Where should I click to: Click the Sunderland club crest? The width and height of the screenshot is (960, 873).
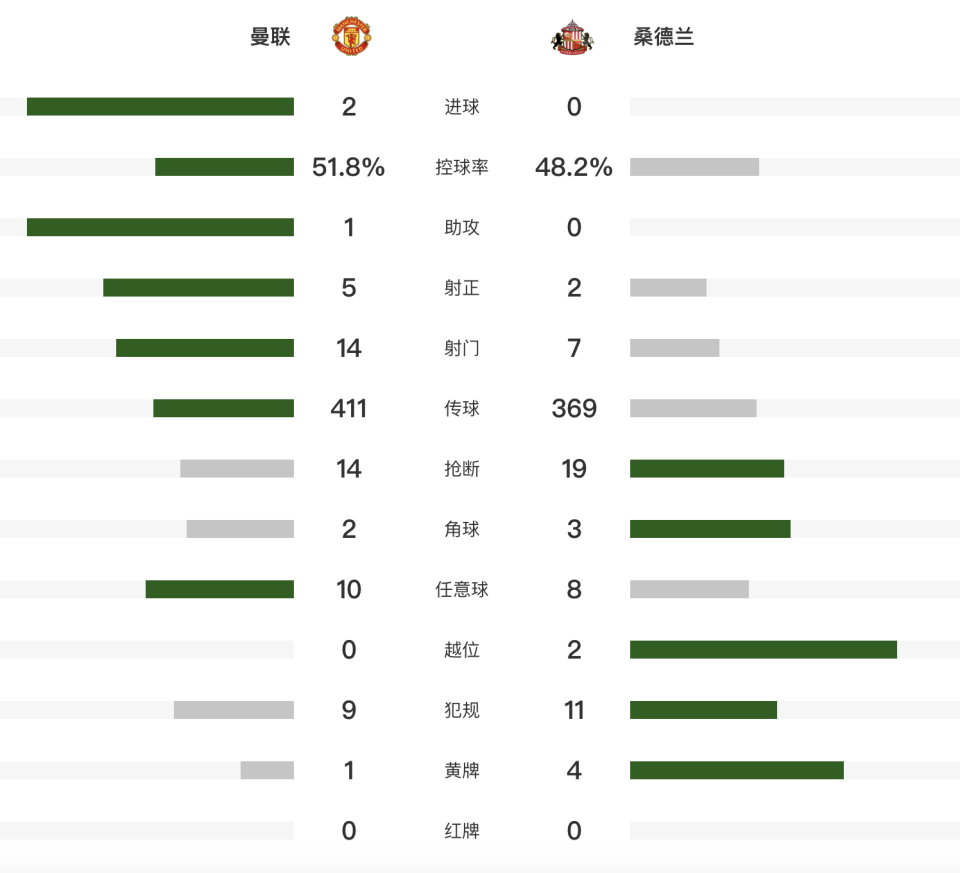[573, 37]
